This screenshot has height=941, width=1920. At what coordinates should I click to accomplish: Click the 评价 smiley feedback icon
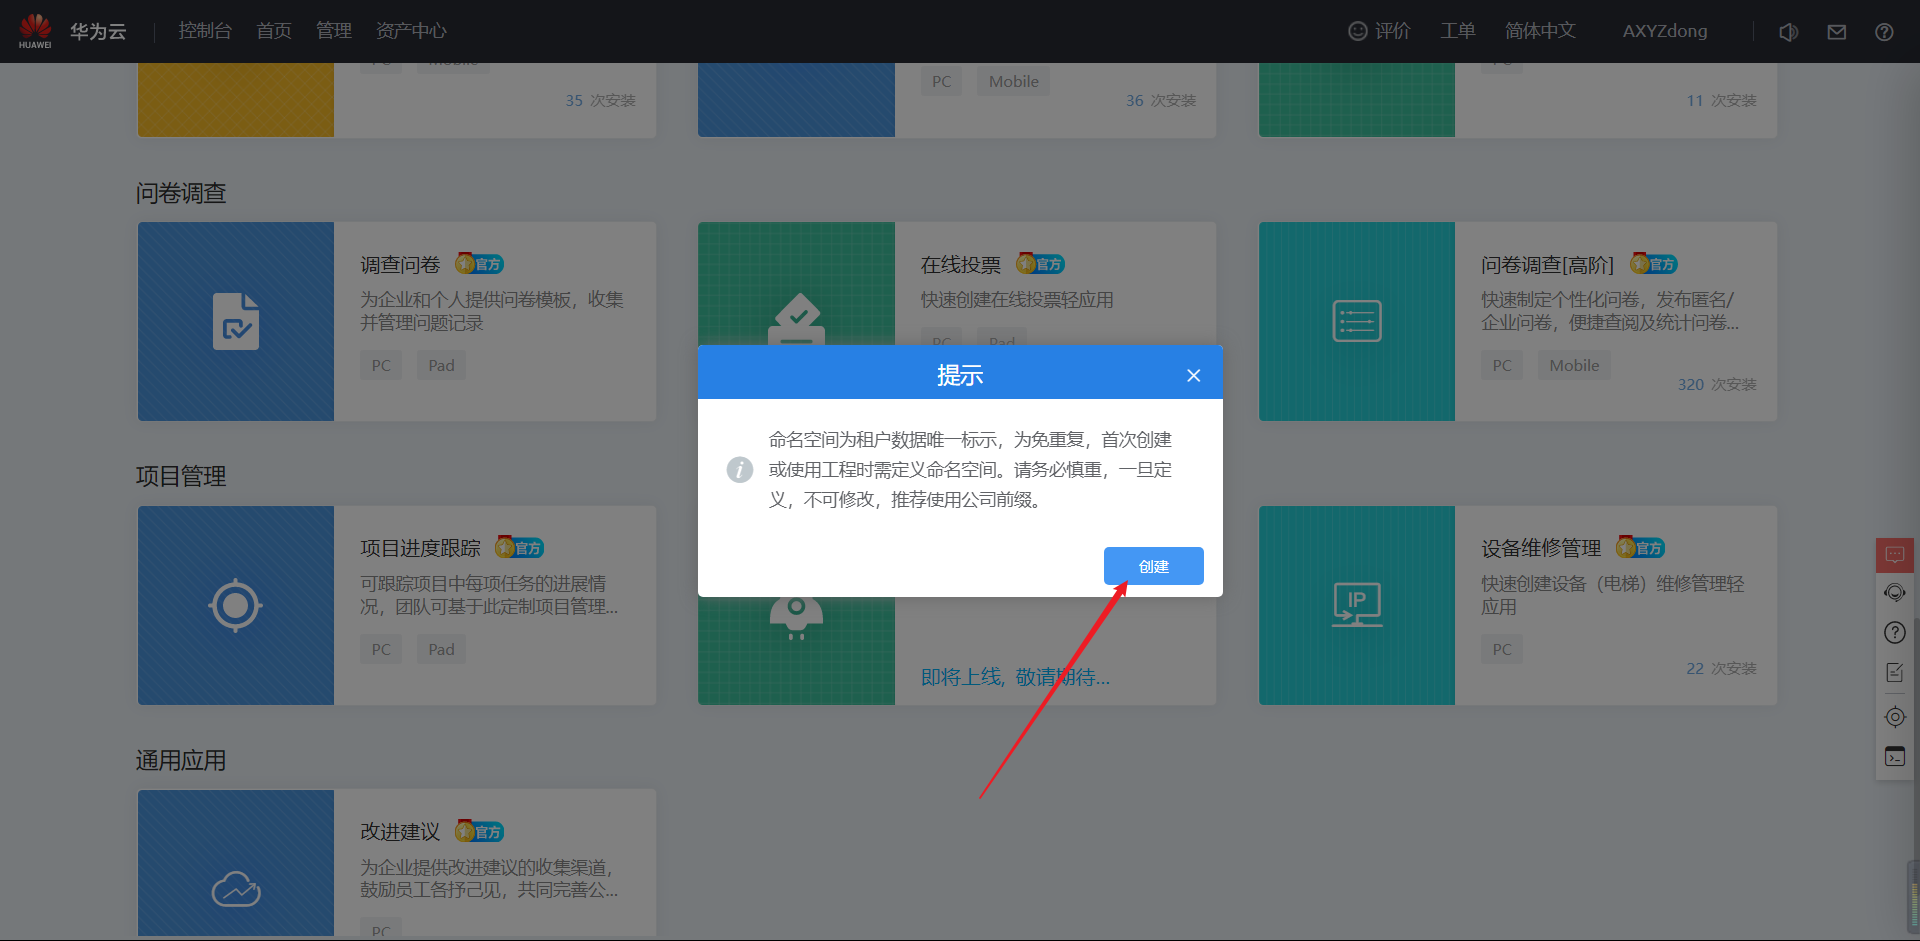1358,31
